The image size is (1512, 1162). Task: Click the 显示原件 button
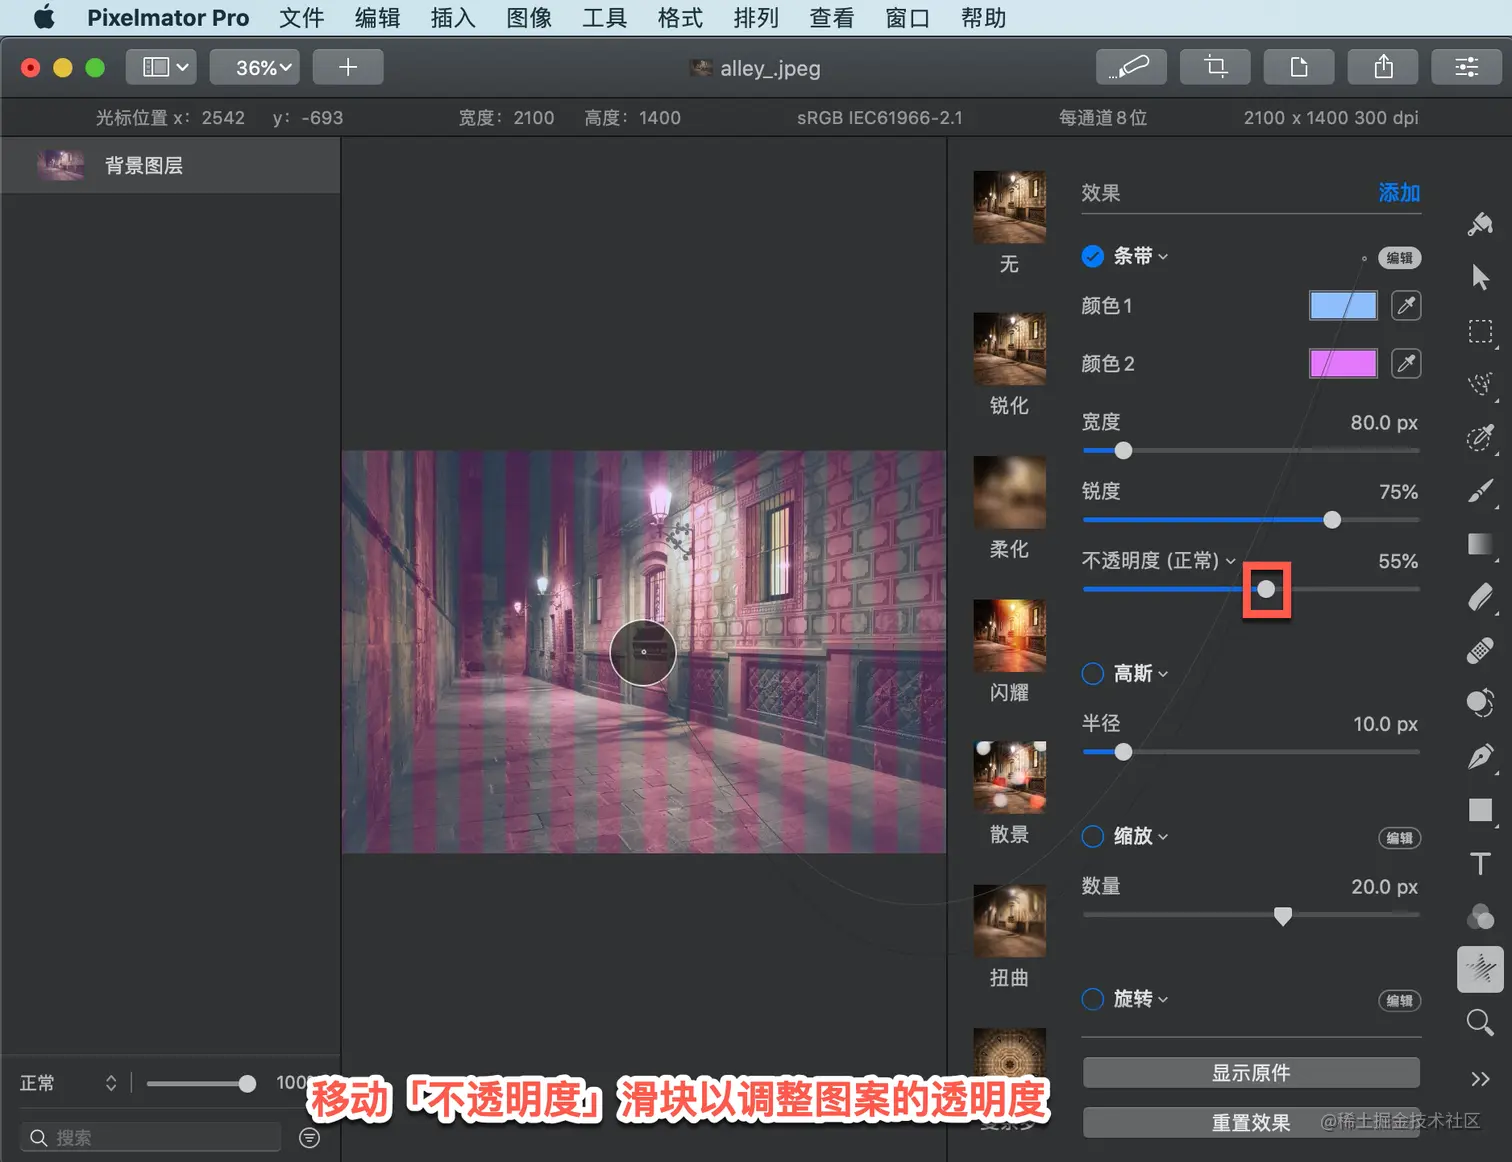[x=1251, y=1073]
